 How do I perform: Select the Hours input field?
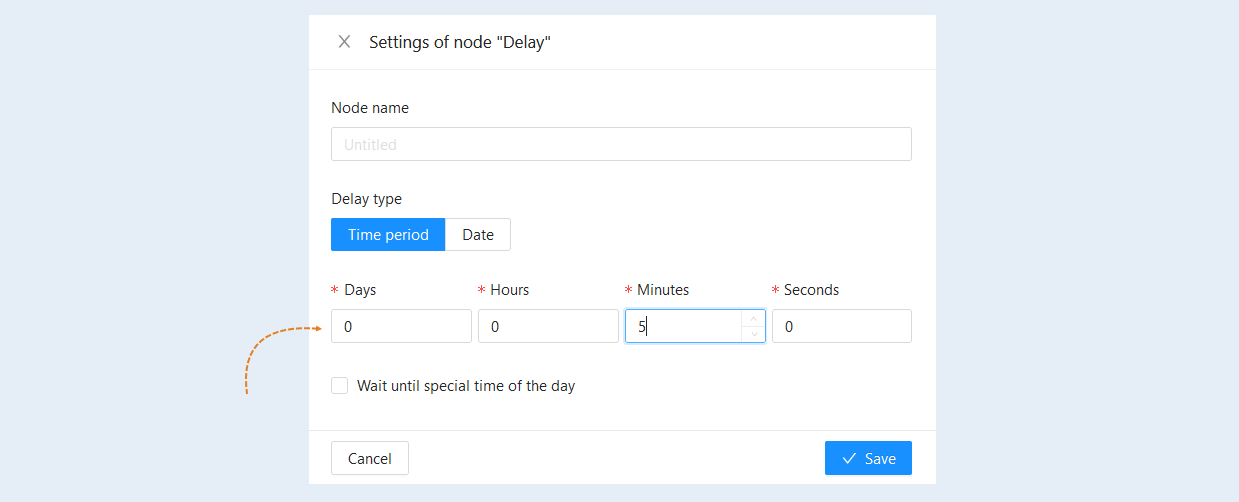click(548, 326)
